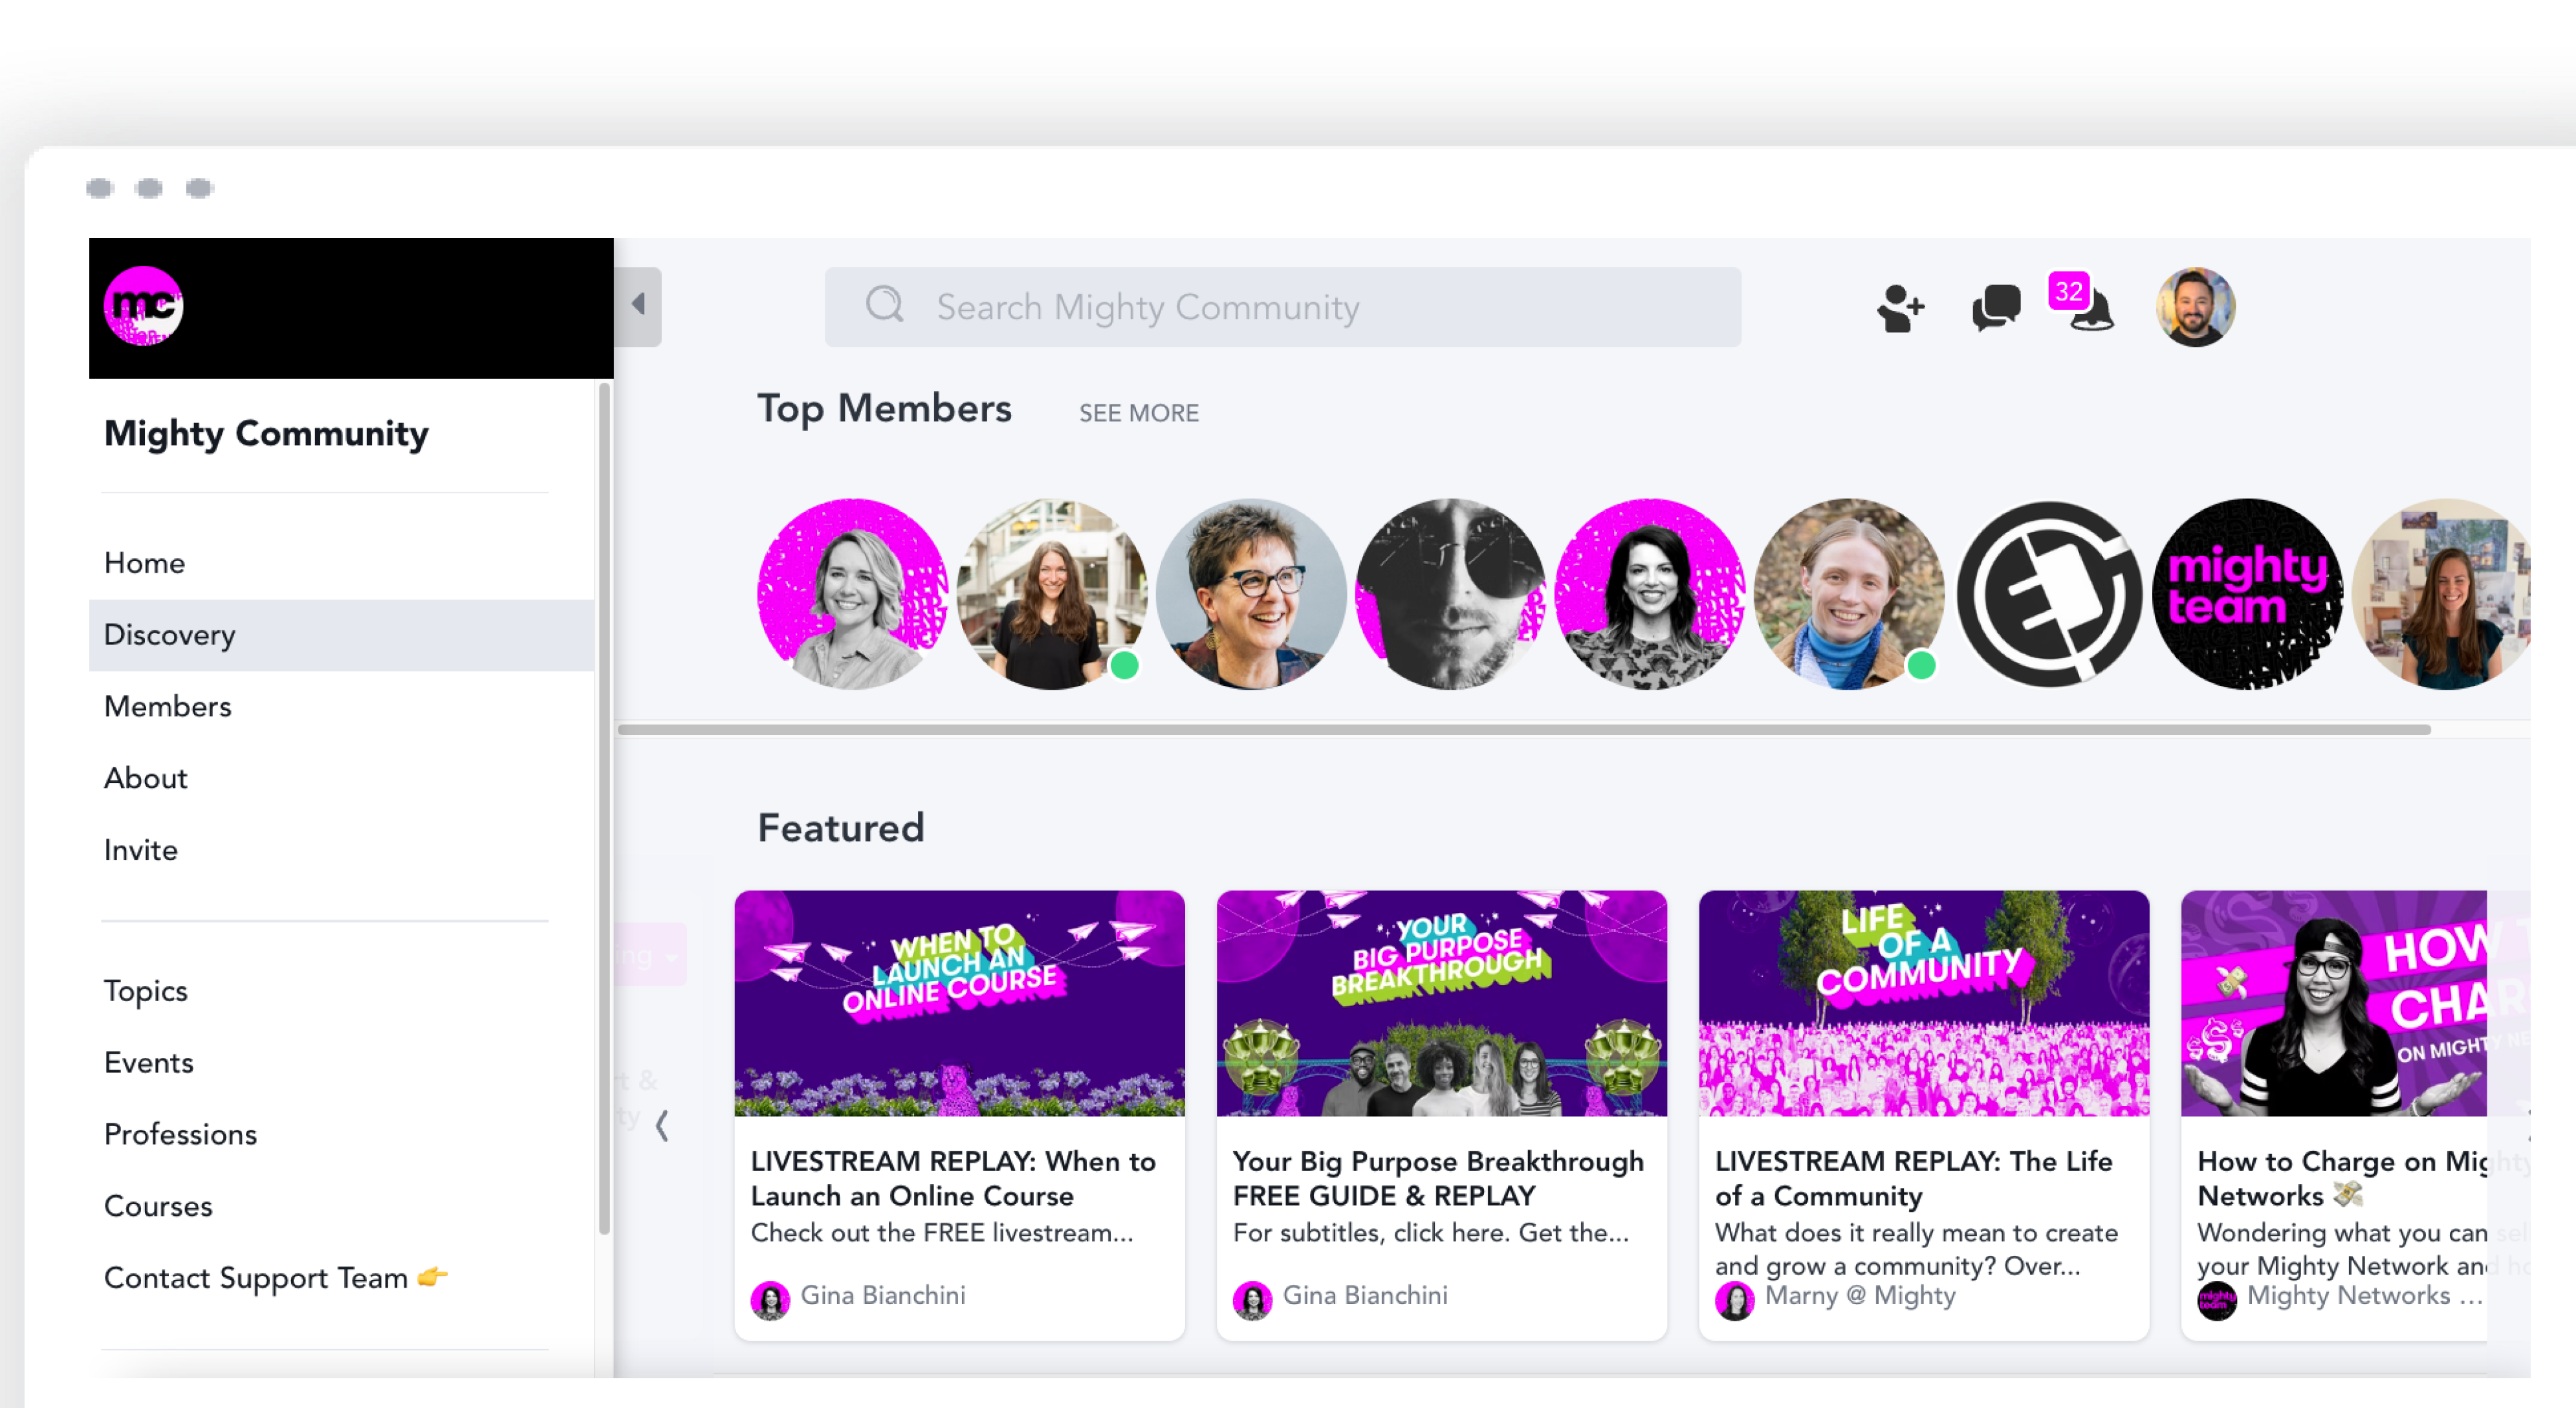The image size is (2576, 1408).
Task: Click the Search Mighty Community field
Action: pyautogui.click(x=1300, y=307)
